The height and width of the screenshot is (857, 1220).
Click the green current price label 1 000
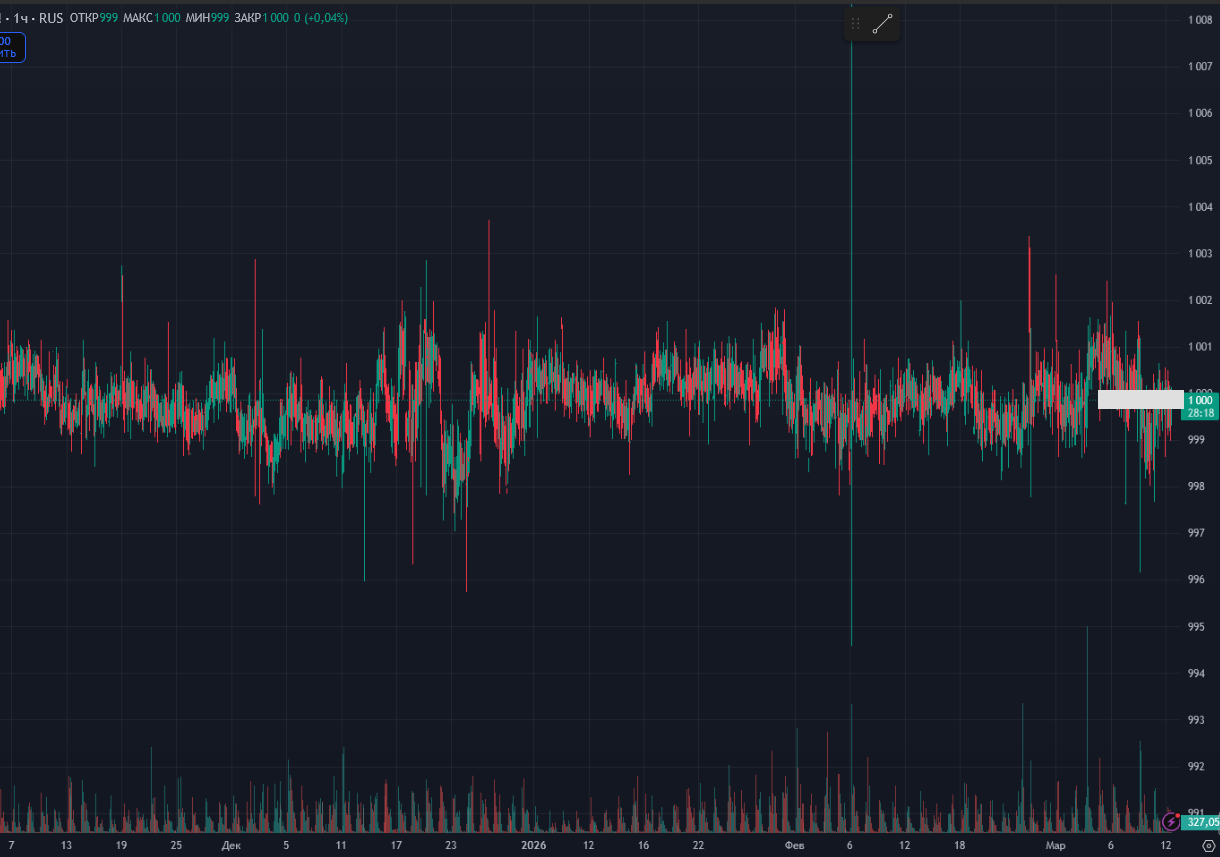(x=1200, y=400)
